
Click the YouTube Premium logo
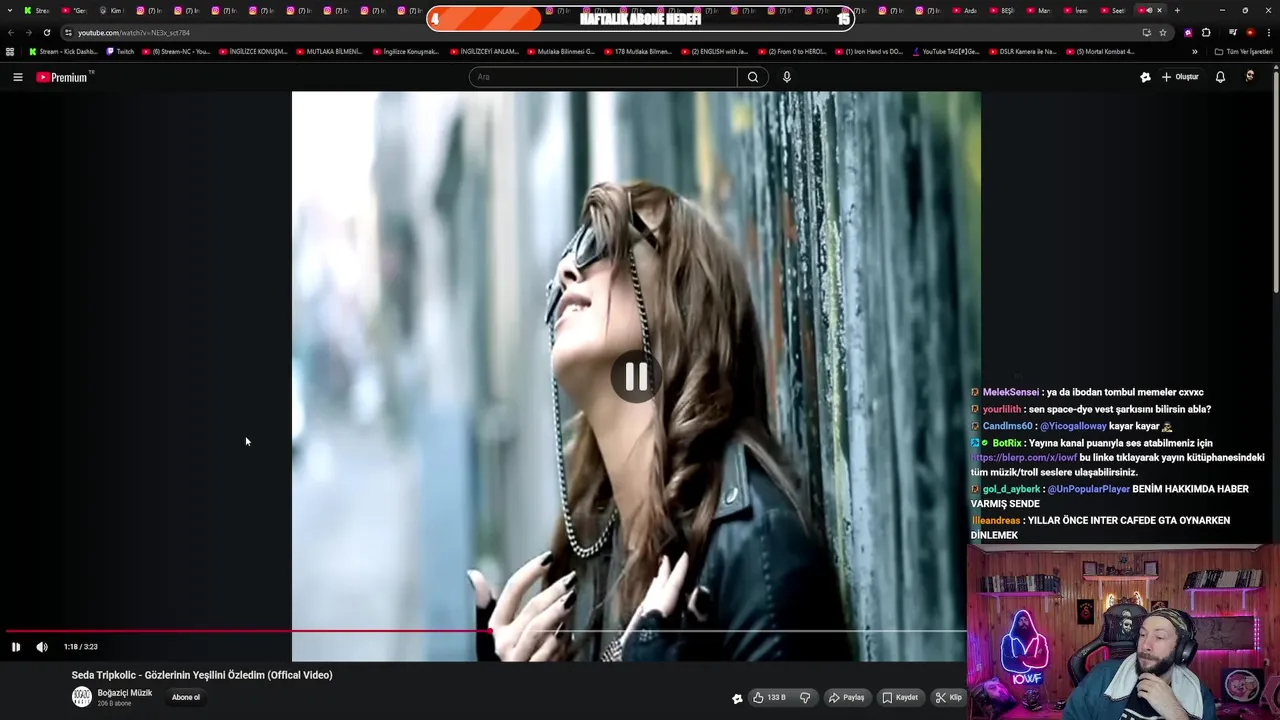click(x=65, y=77)
